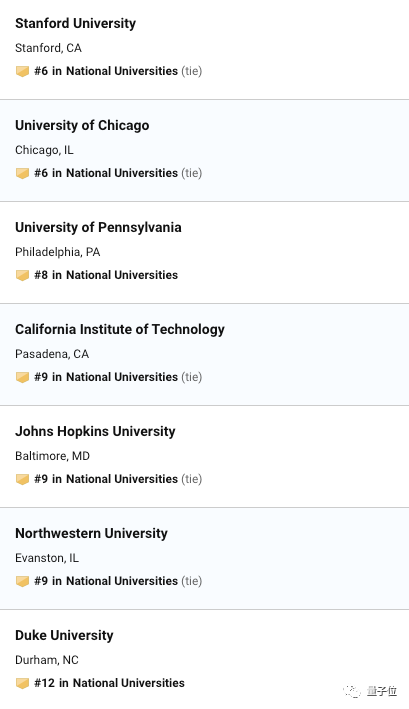Open the California Institute of Technology link

click(x=120, y=330)
